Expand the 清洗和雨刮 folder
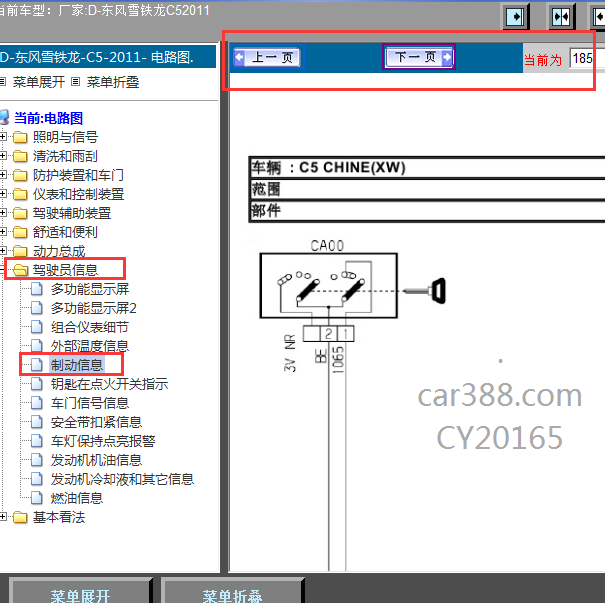Viewport: 605px width, 603px height. pyautogui.click(x=3, y=155)
